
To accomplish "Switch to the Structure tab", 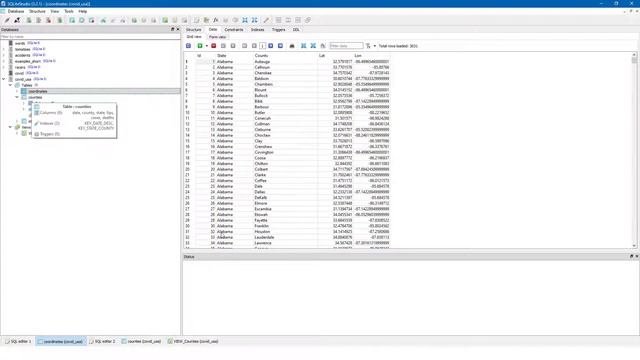I will pyautogui.click(x=193, y=29).
